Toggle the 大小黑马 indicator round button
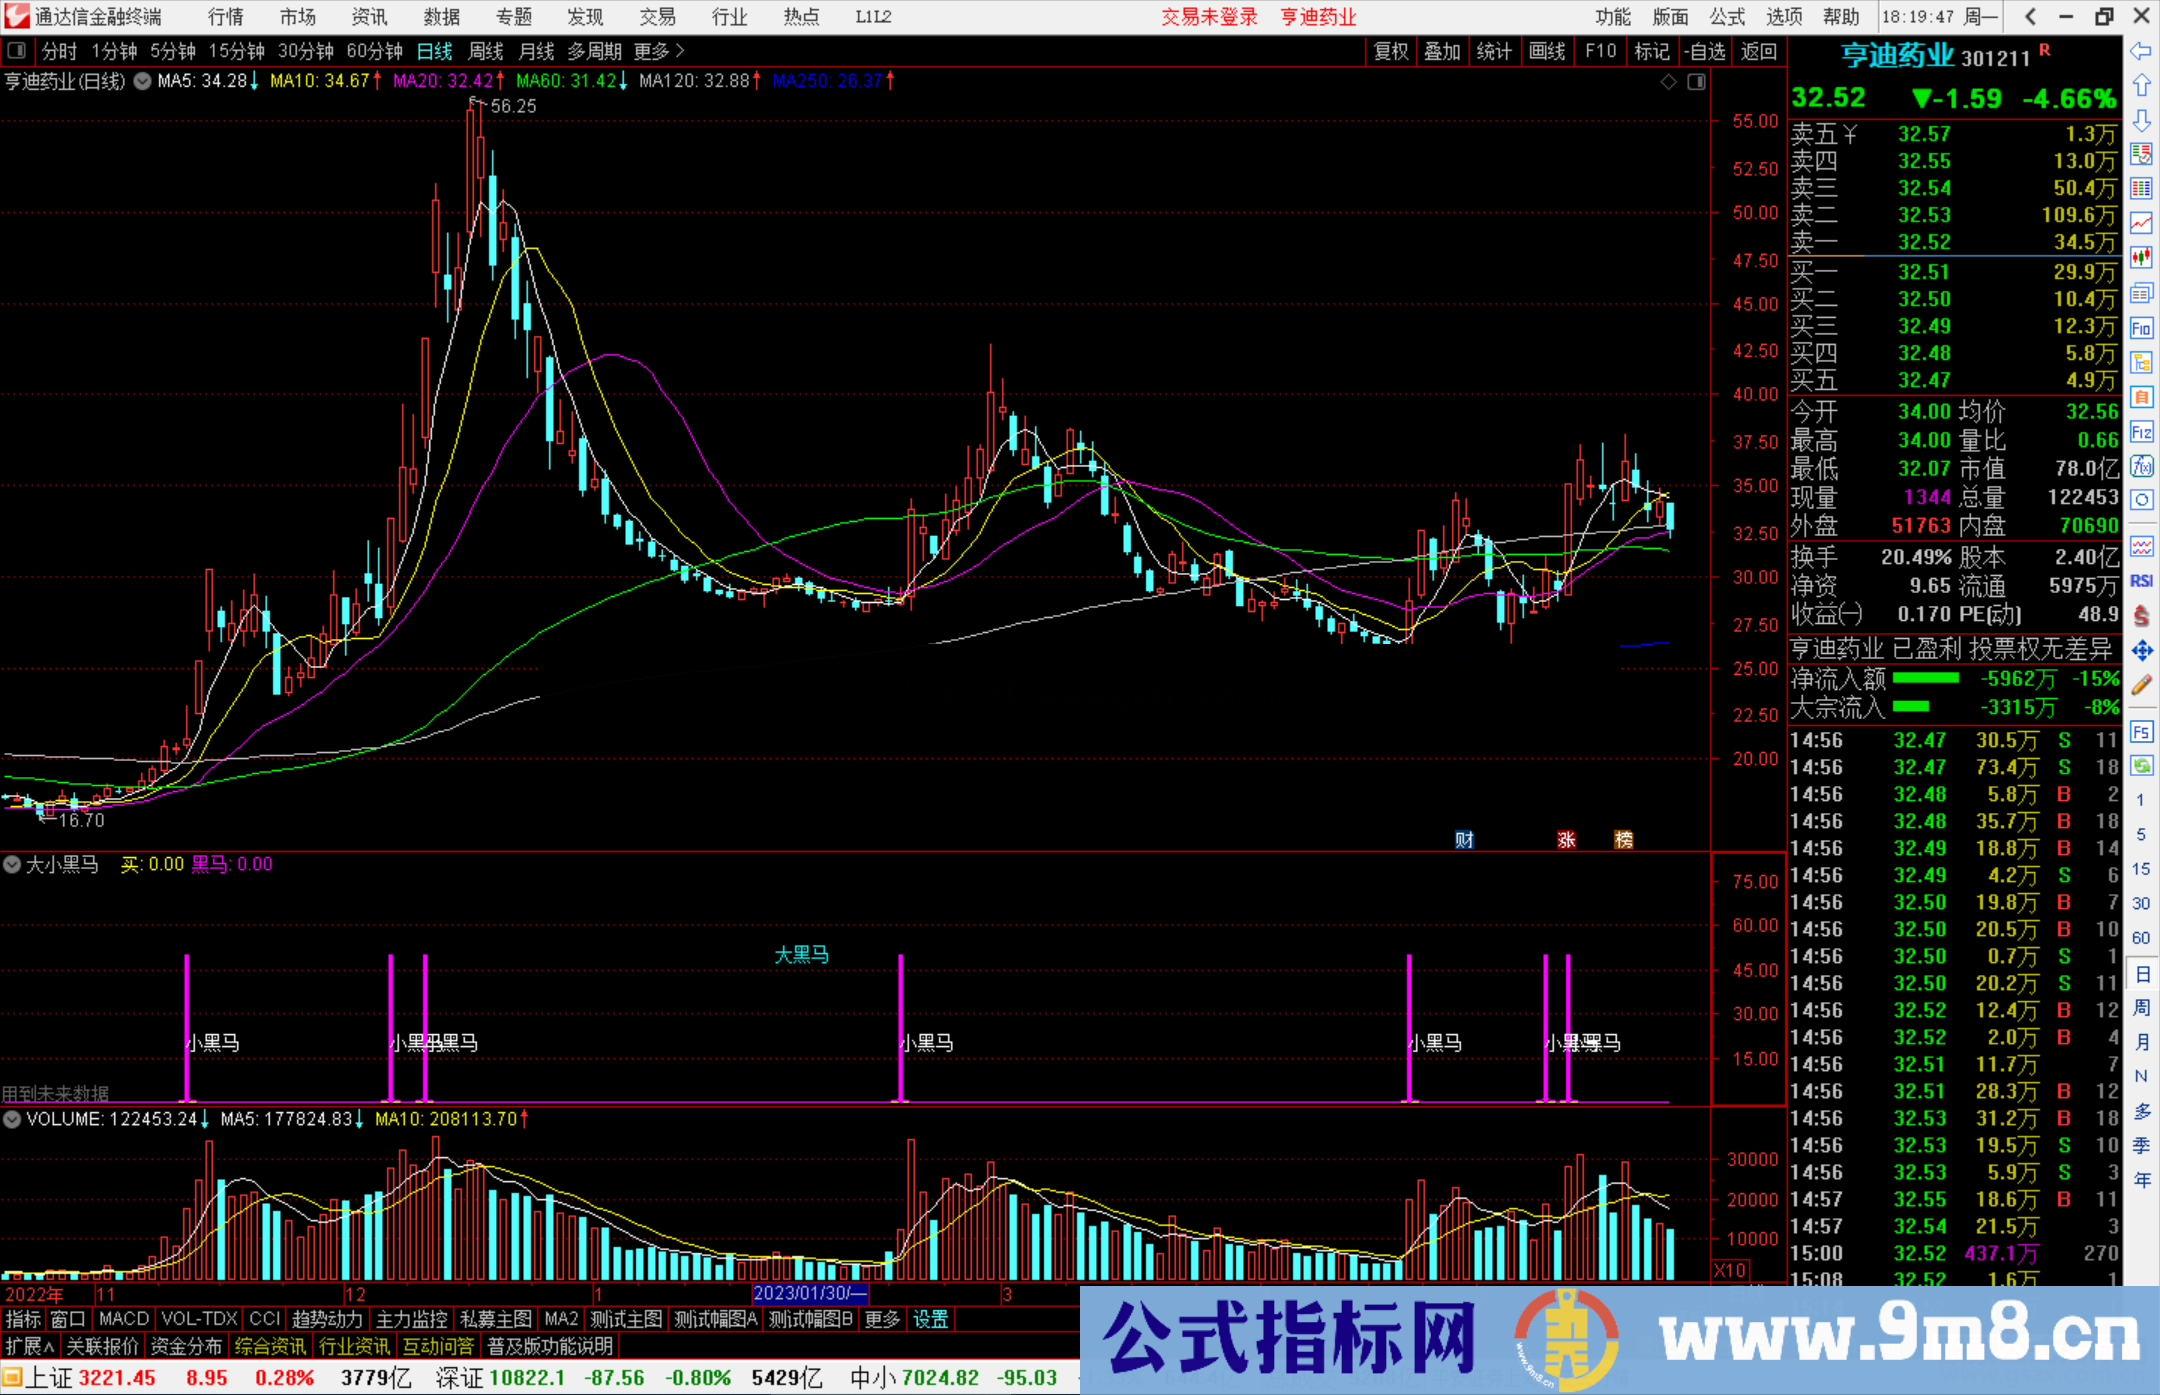2160x1395 pixels. (12, 864)
